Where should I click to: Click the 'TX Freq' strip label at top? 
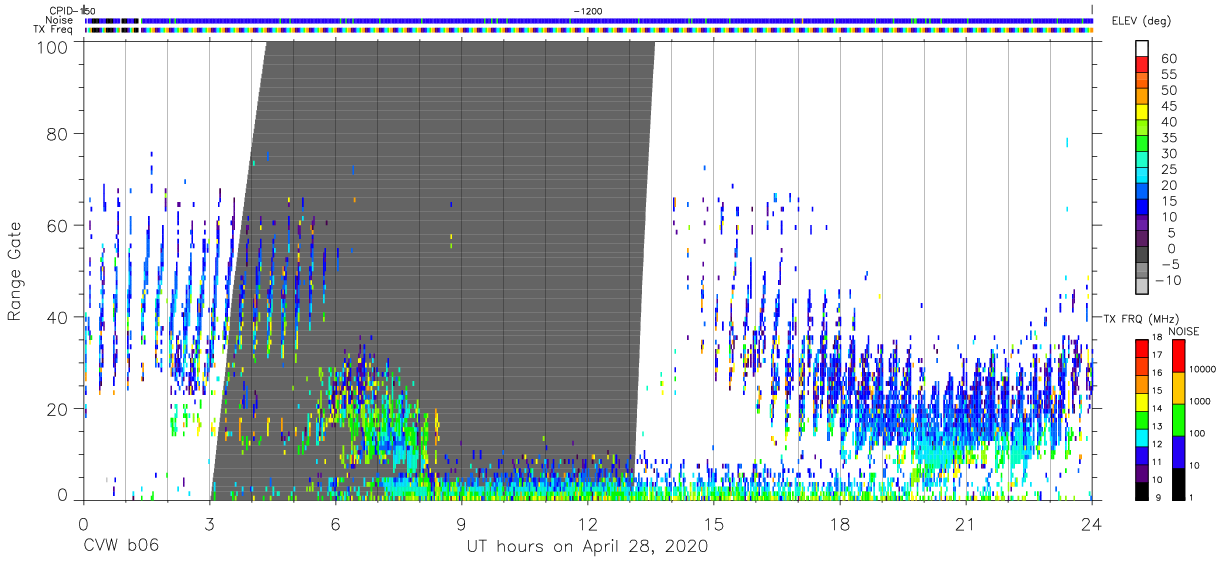(x=54, y=30)
